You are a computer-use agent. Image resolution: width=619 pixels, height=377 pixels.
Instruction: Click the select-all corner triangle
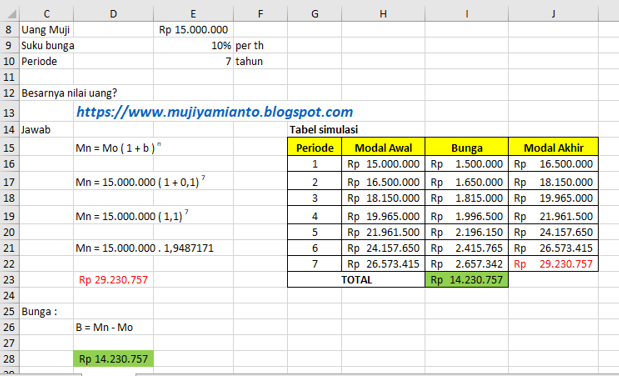[12, 14]
